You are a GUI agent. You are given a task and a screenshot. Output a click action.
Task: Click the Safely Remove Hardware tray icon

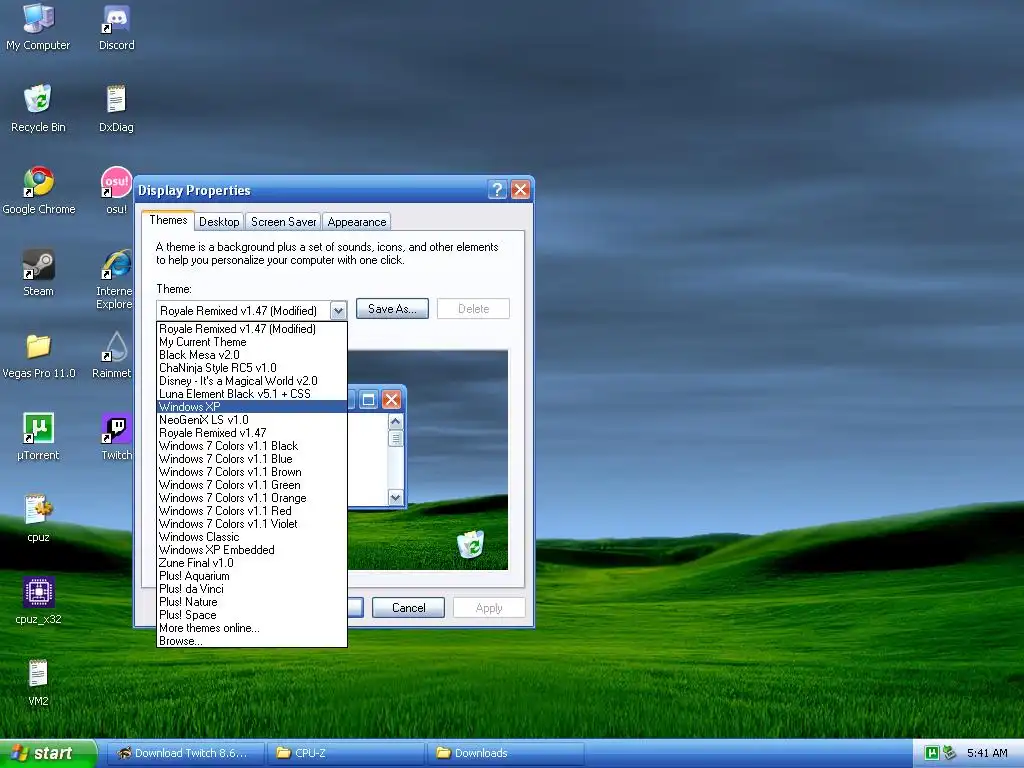(948, 753)
